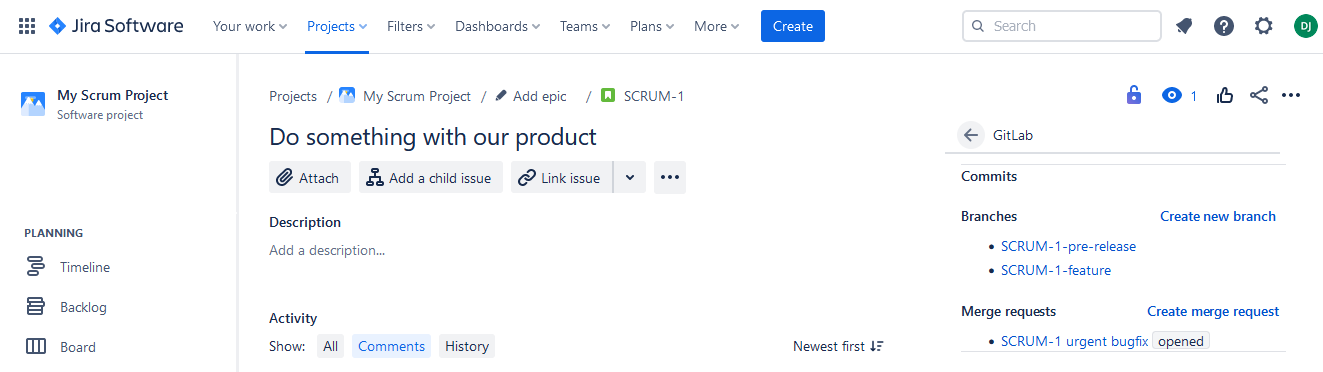Toggle watching with the eye icon
The image size is (1323, 372).
(1172, 96)
